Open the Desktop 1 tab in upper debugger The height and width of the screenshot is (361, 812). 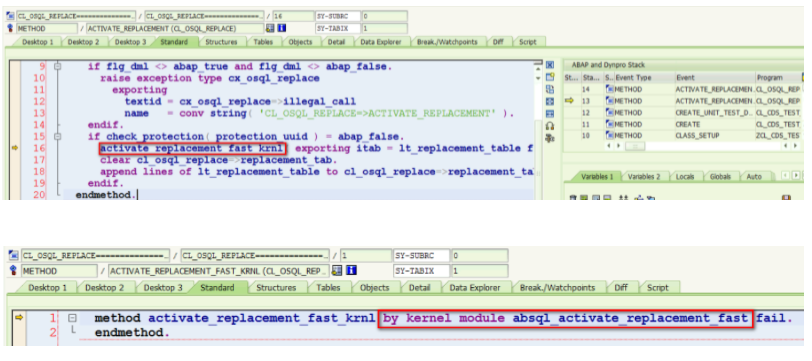[37, 42]
